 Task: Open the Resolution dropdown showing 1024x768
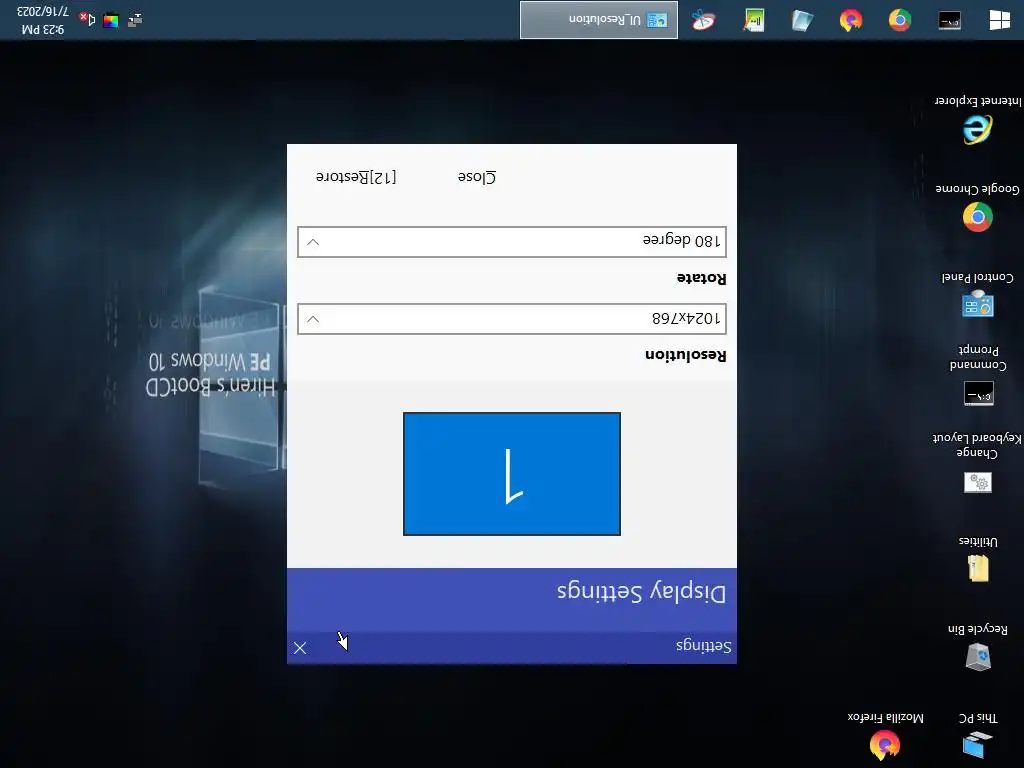coord(512,319)
